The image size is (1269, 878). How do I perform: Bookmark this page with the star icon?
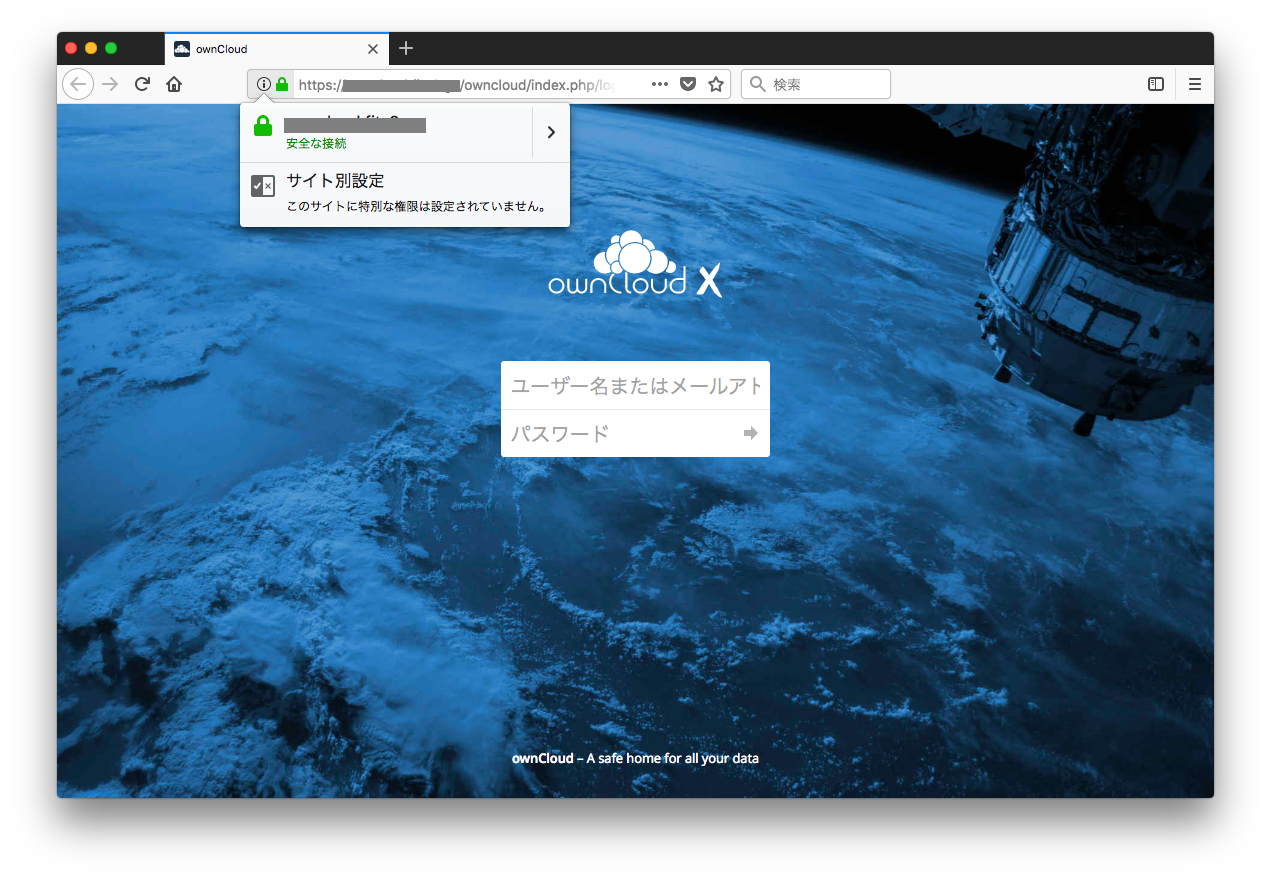click(716, 85)
